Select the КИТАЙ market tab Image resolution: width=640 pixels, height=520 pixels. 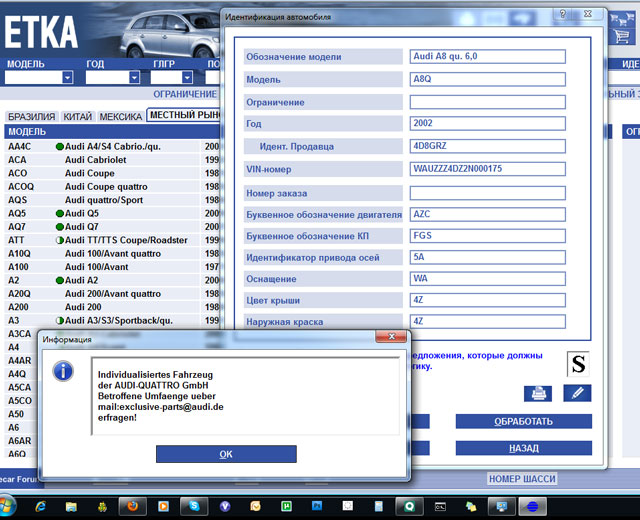point(77,116)
